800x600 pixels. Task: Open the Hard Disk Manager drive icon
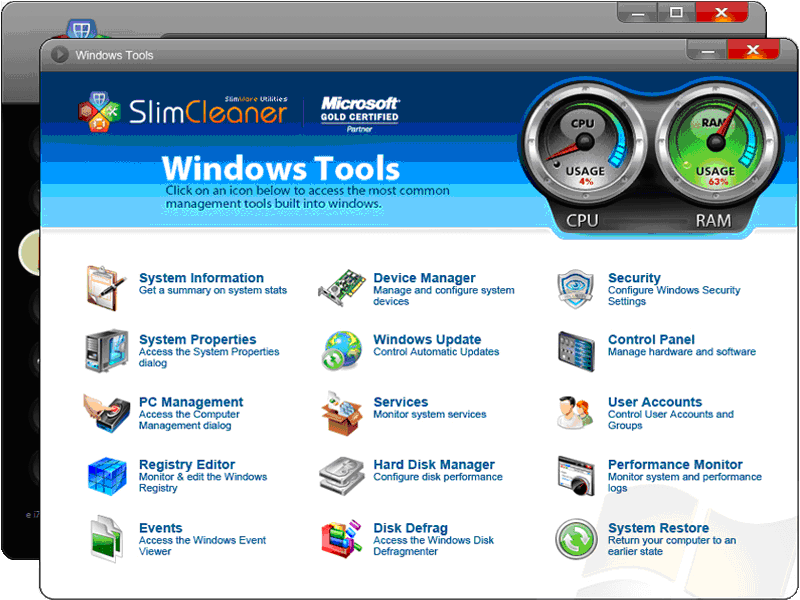click(x=342, y=476)
